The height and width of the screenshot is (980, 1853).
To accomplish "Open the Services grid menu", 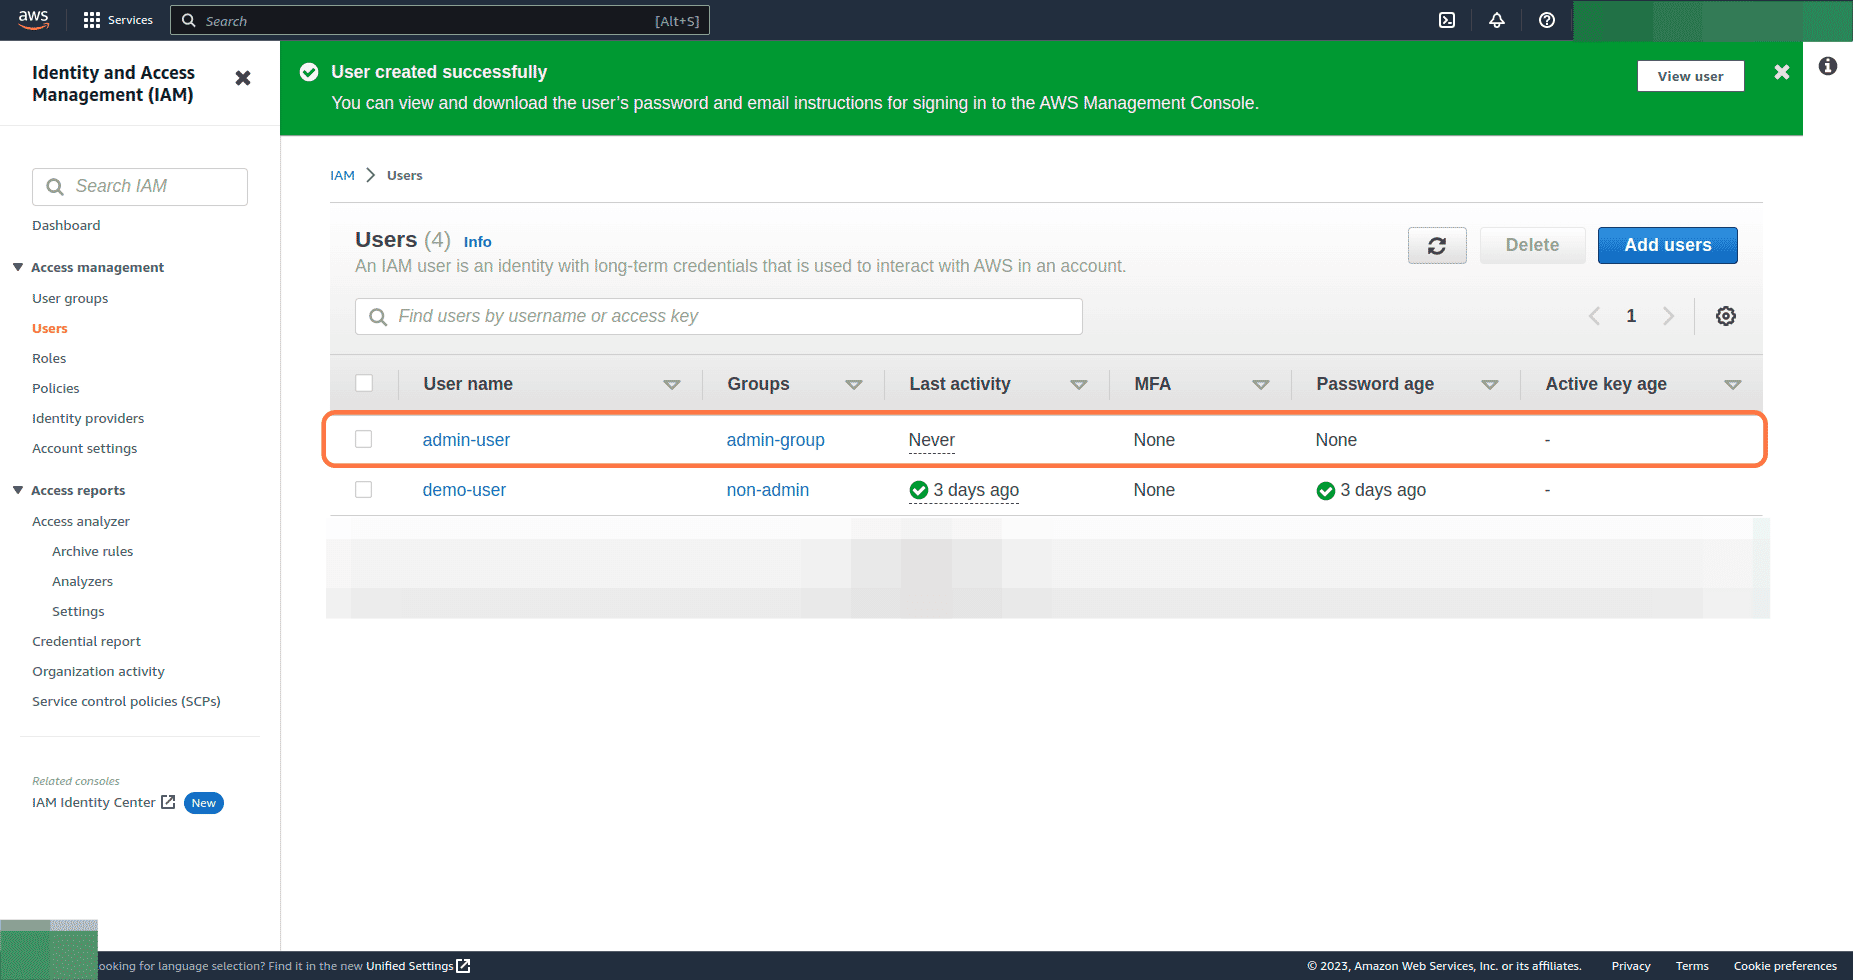I will coord(118,20).
